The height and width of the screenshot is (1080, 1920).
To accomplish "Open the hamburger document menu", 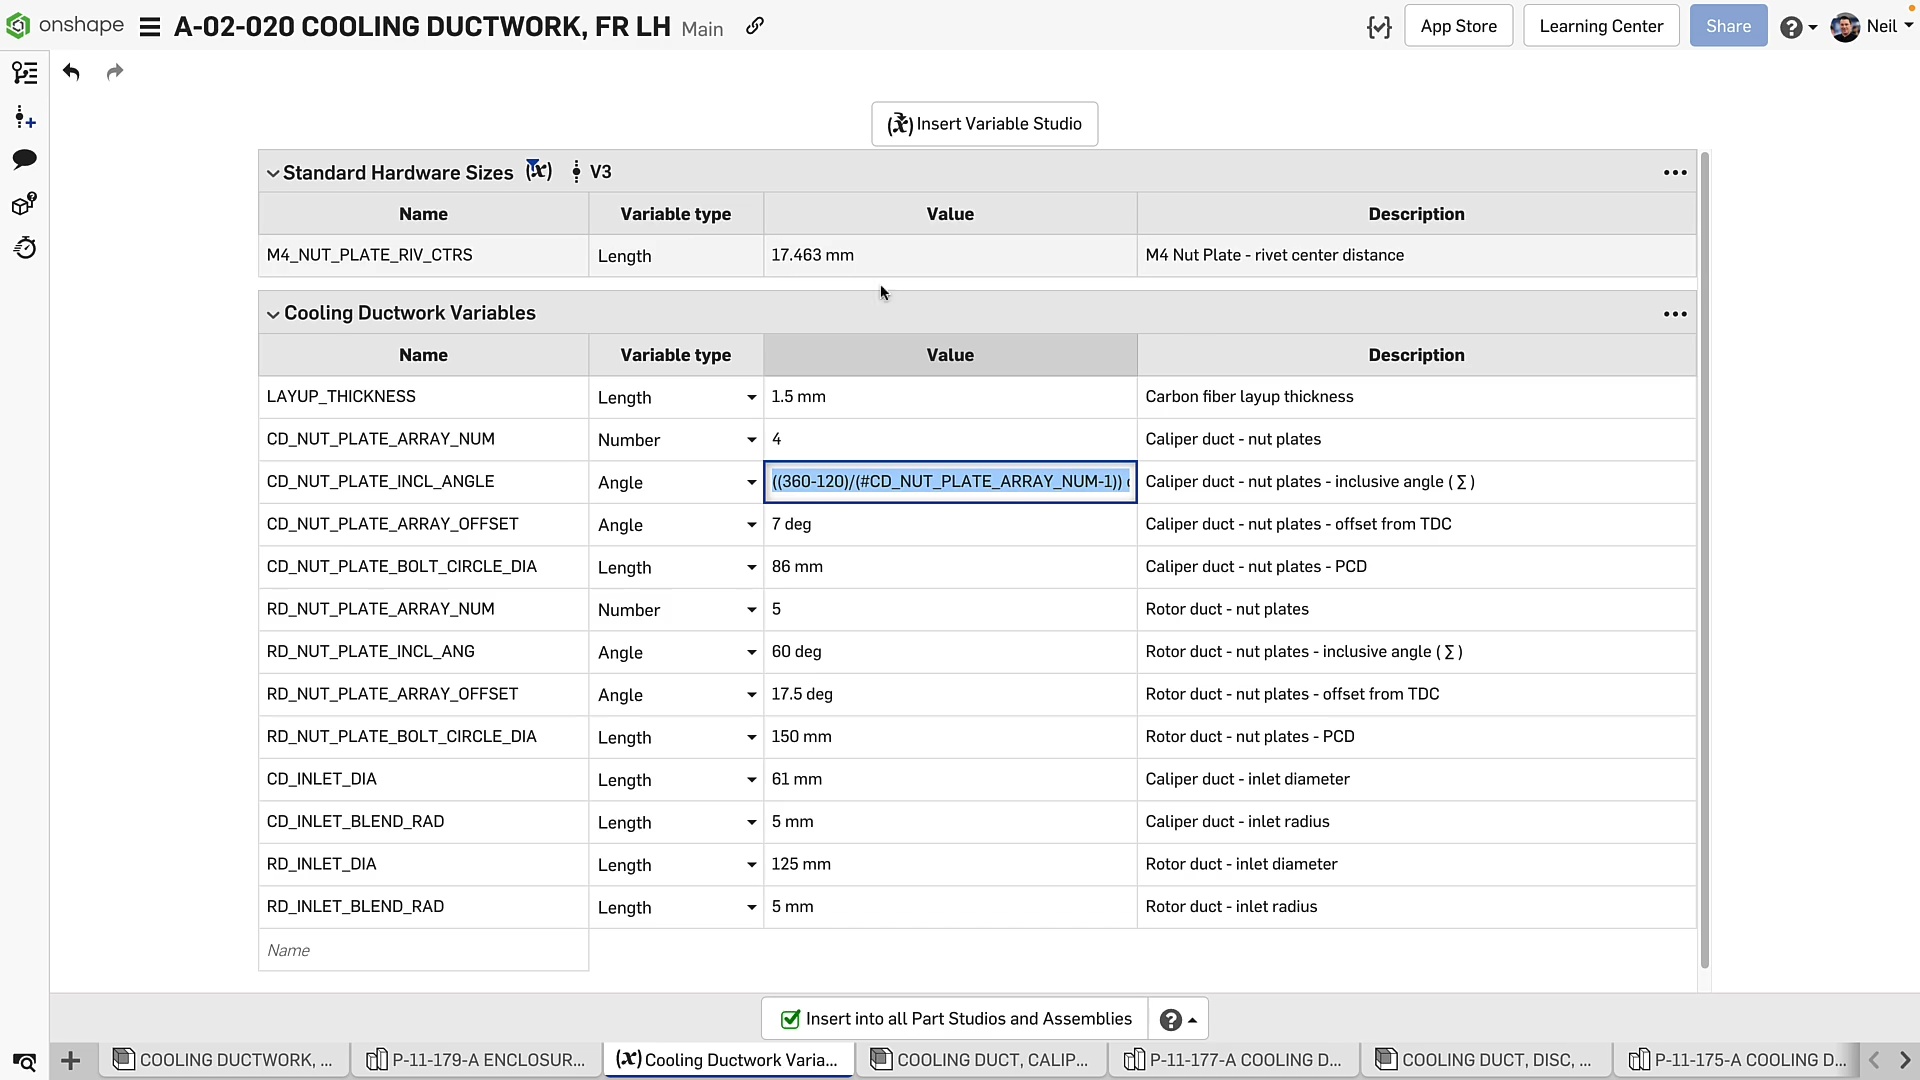I will point(150,27).
